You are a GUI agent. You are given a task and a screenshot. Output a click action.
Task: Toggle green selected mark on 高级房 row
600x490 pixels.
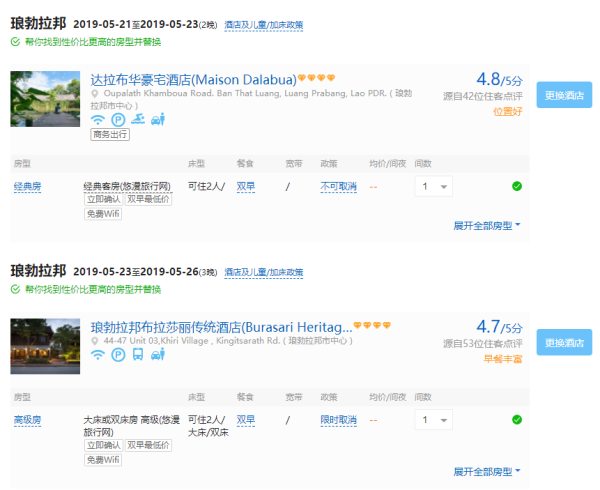pos(517,420)
